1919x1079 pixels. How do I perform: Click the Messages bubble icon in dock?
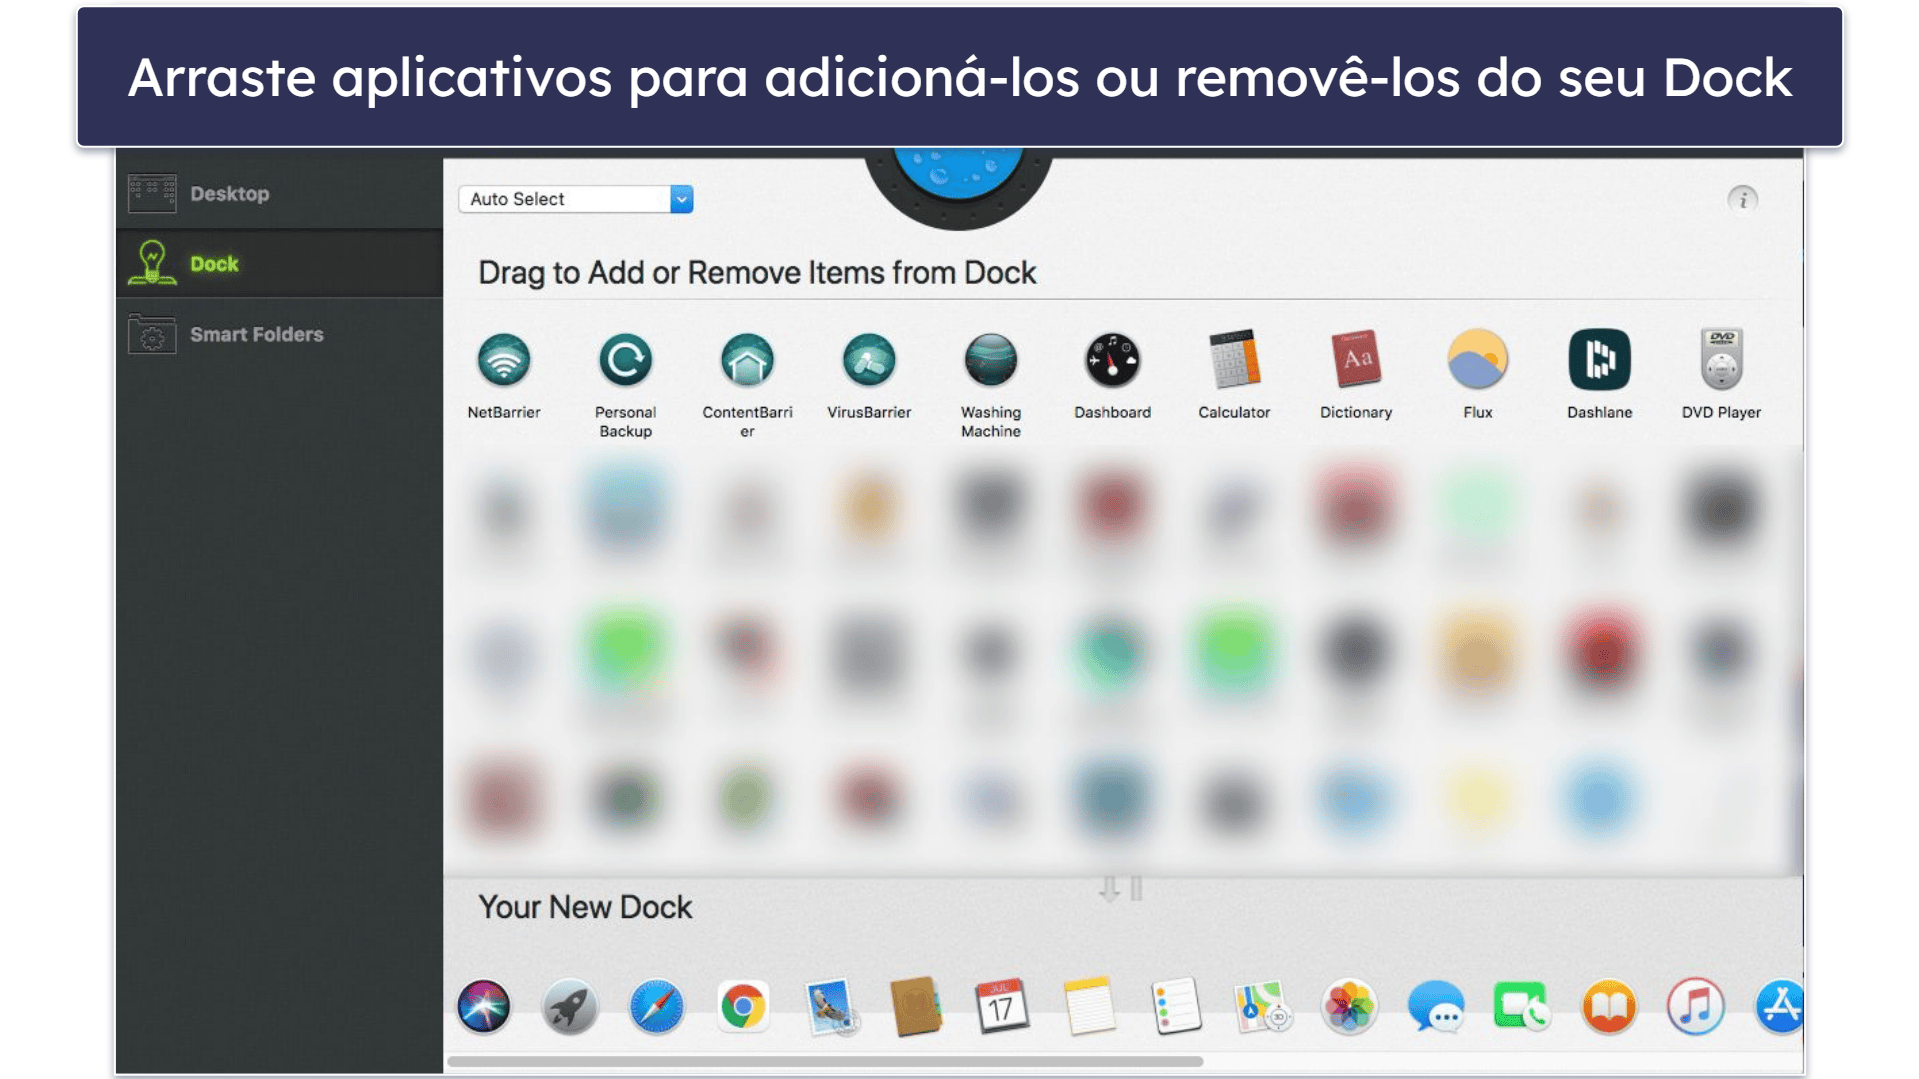1436,1006
